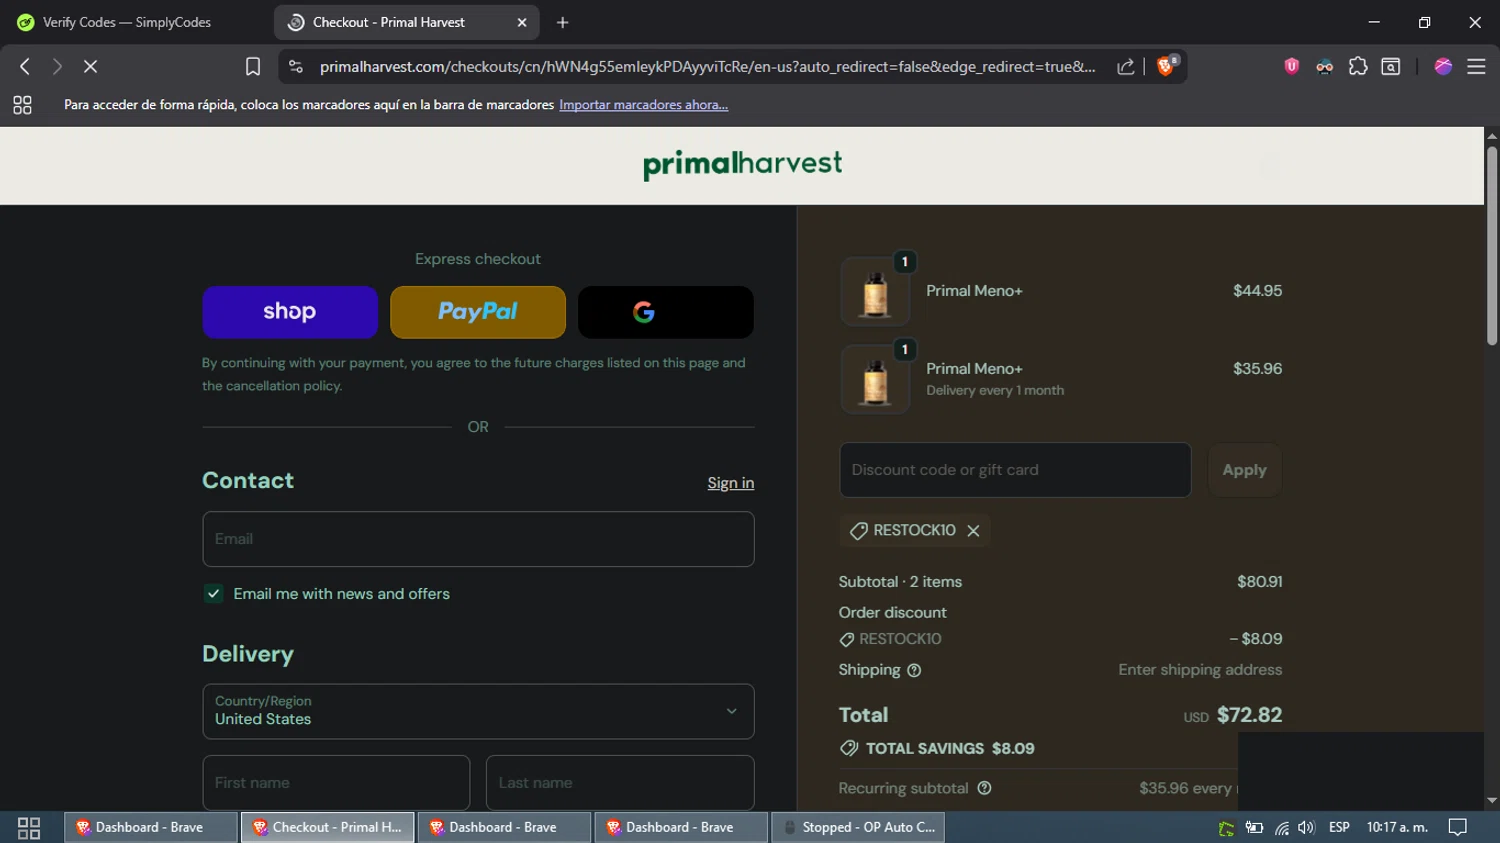Click the Sign in link
The width and height of the screenshot is (1500, 843).
click(x=731, y=483)
